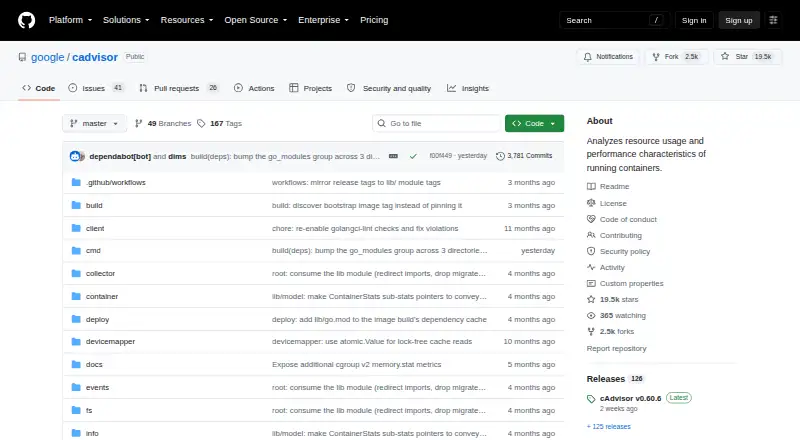Click the Notifications bell button
This screenshot has height=440, width=800.
tap(608, 57)
